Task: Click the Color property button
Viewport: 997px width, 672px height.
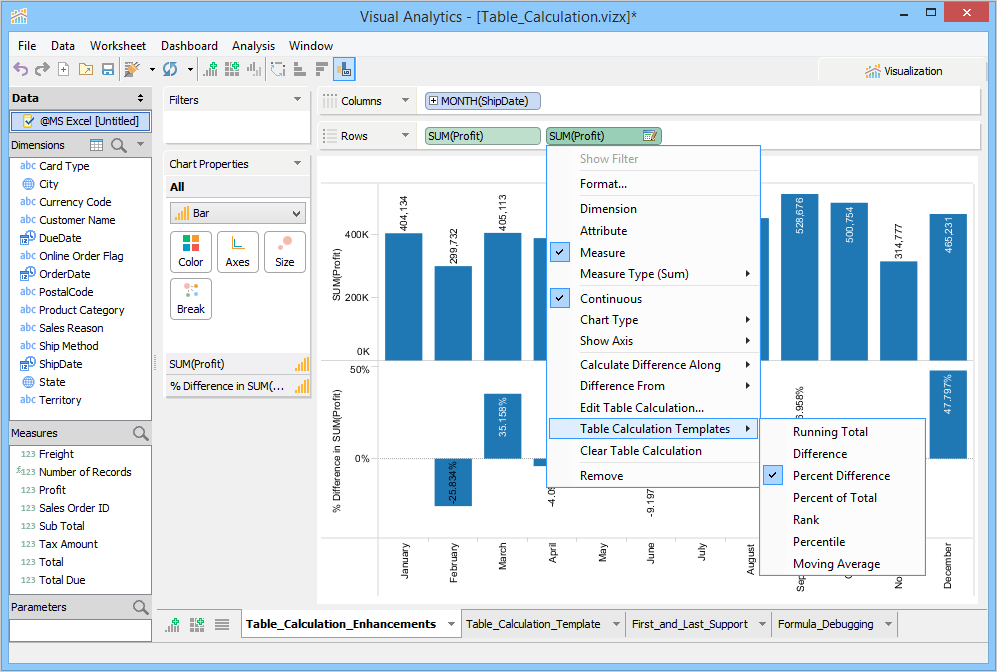Action: click(191, 252)
